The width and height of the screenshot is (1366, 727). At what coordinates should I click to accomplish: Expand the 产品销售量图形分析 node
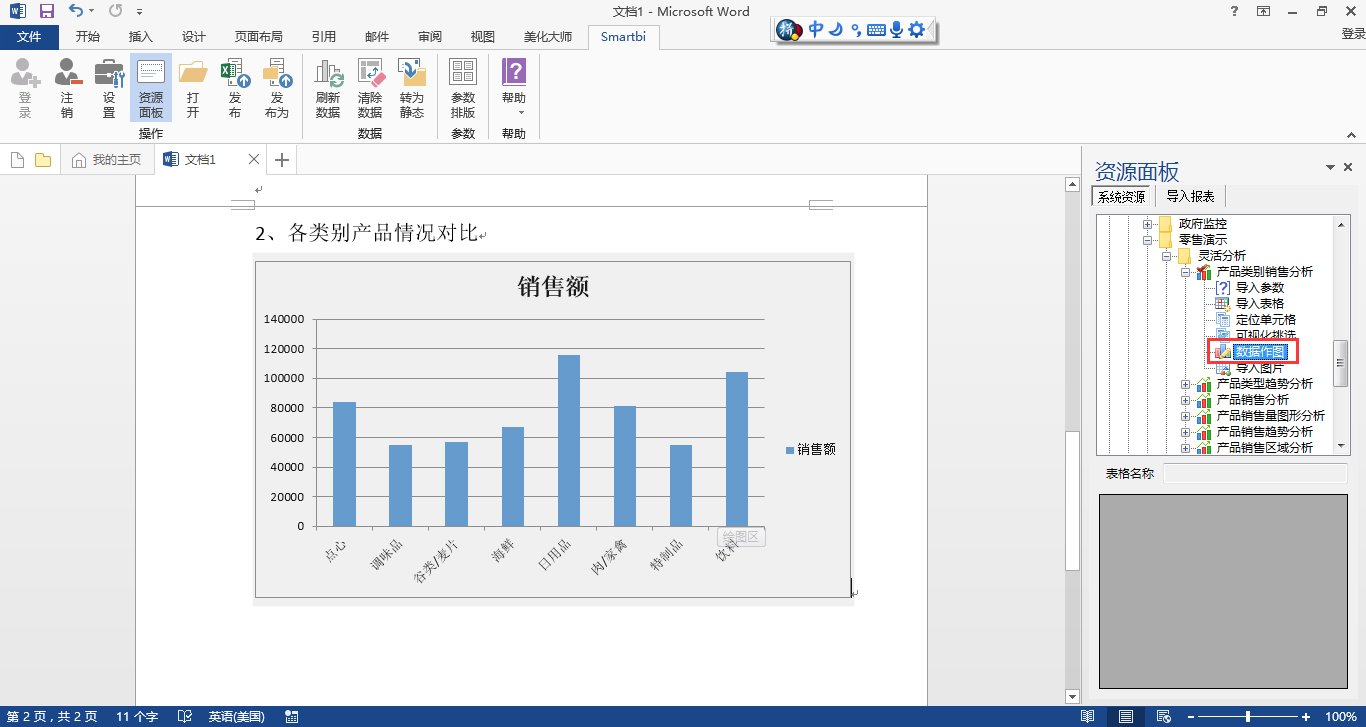(1186, 416)
